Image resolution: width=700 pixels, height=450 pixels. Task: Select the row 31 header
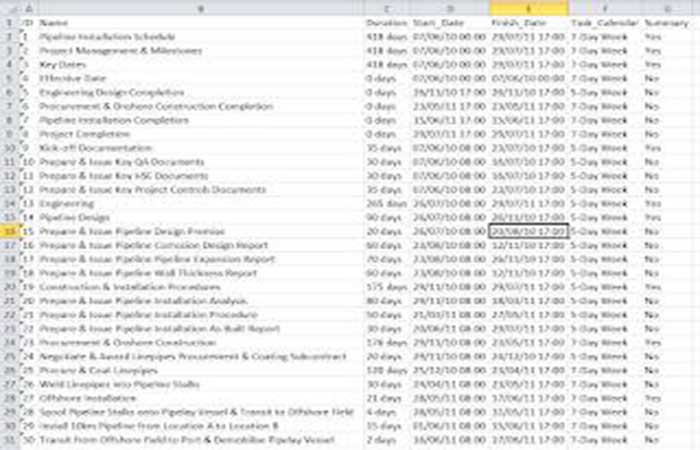pos(10,440)
